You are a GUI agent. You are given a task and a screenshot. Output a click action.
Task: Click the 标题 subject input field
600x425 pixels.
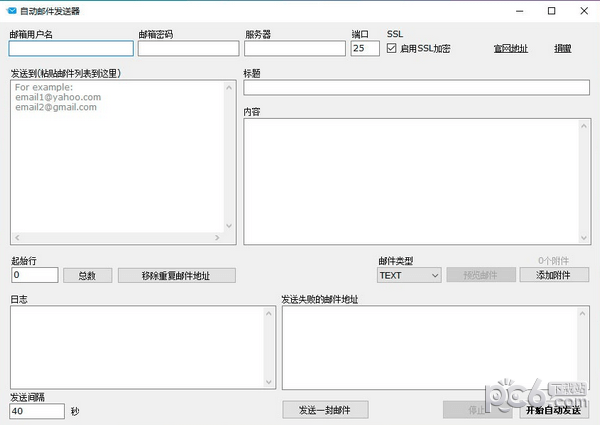coord(416,88)
